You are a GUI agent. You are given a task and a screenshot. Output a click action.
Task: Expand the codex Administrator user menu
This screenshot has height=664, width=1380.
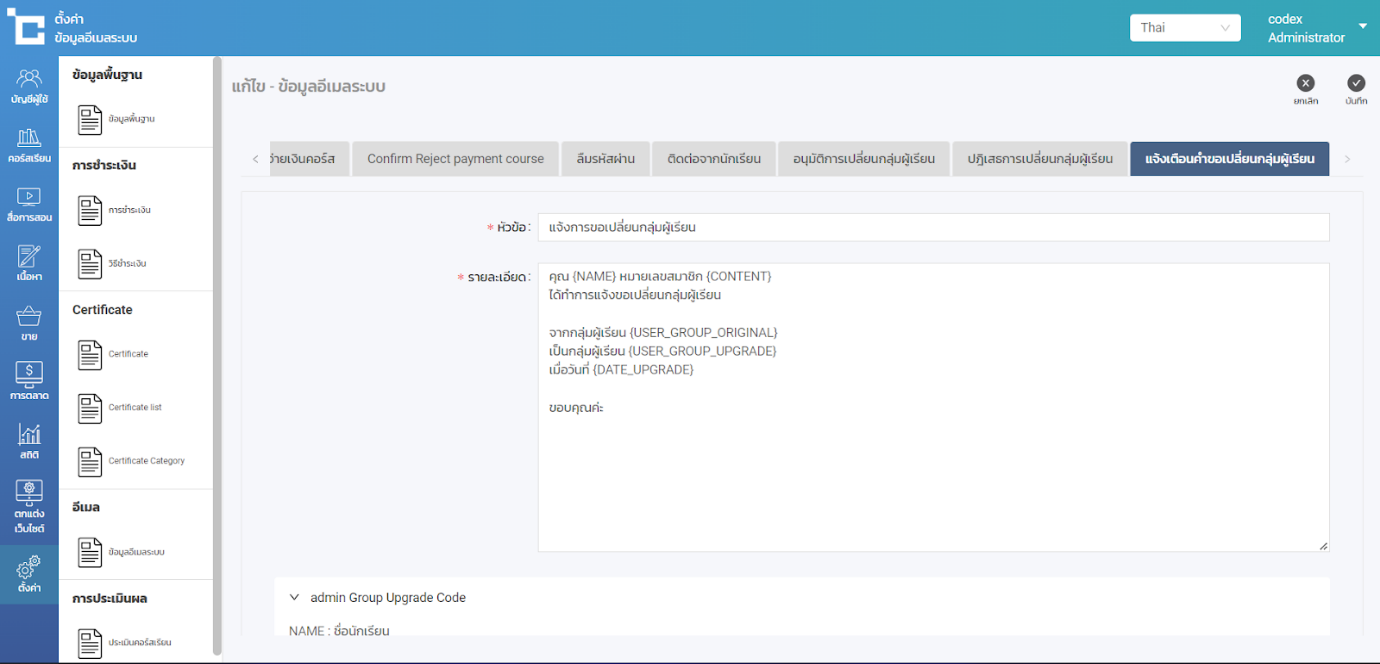(x=1362, y=27)
